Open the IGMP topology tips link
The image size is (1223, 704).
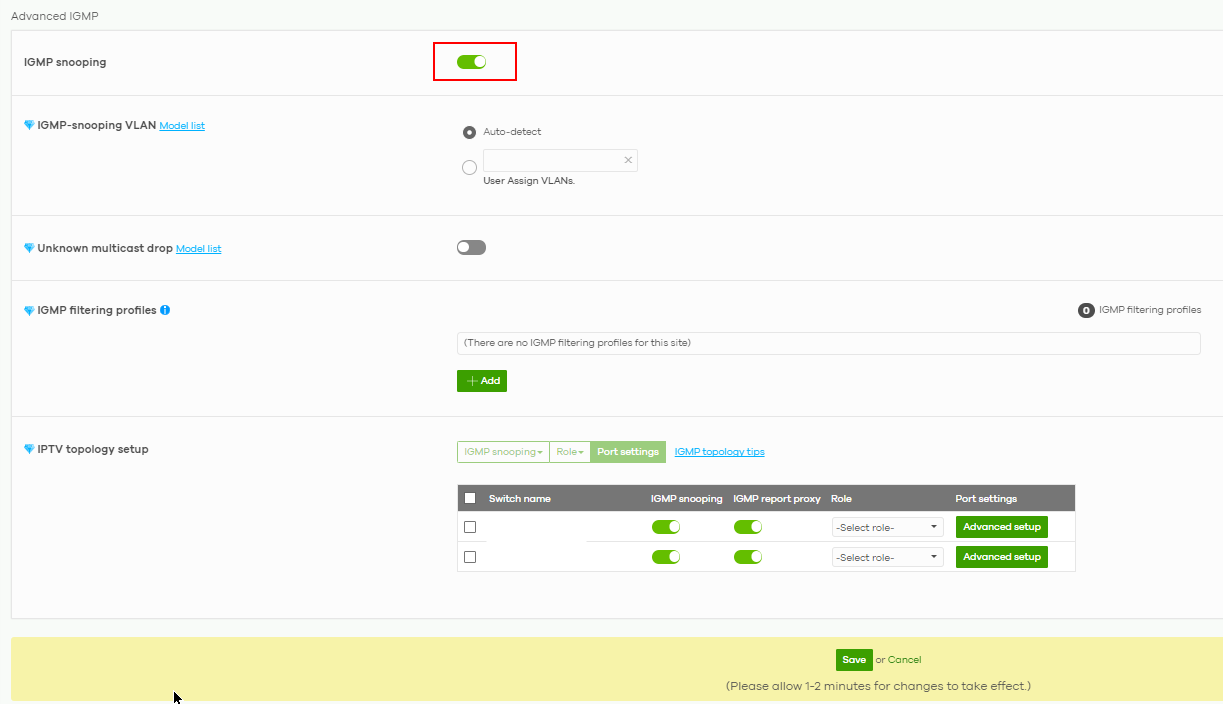[x=719, y=452]
